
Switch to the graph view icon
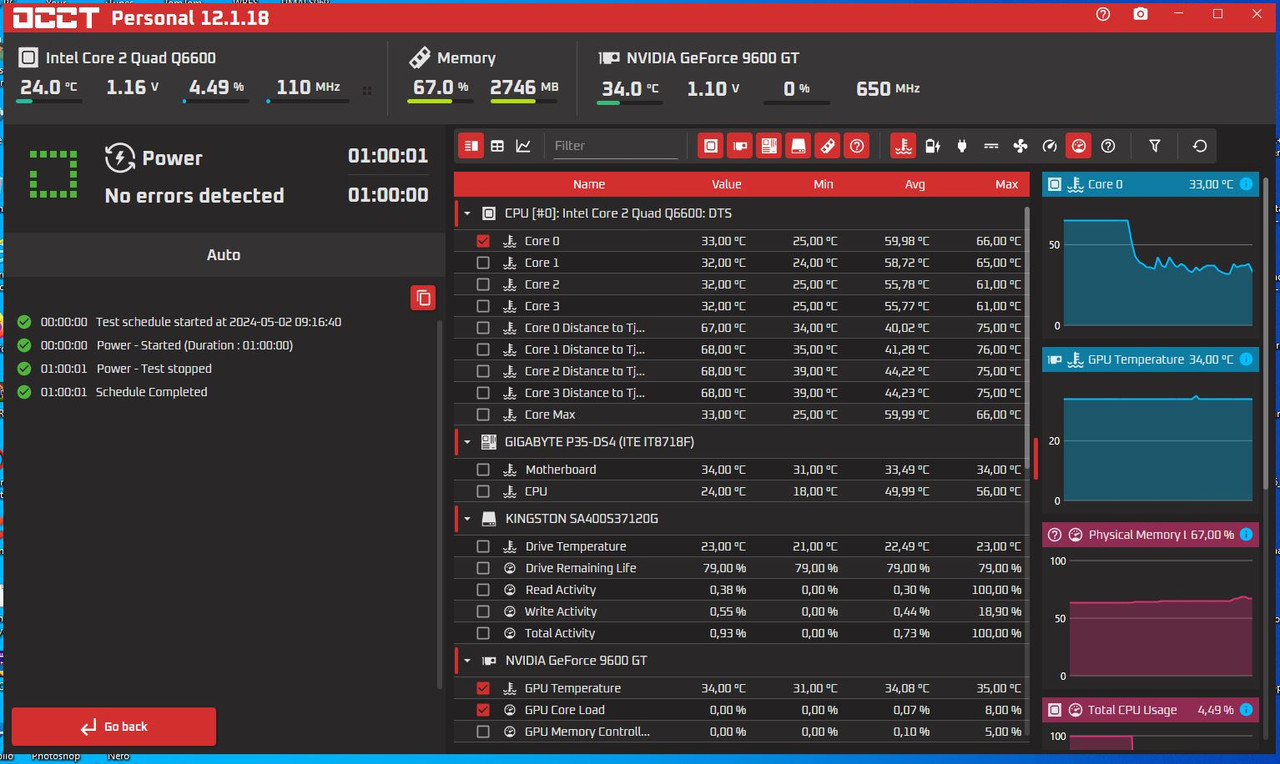tap(523, 146)
